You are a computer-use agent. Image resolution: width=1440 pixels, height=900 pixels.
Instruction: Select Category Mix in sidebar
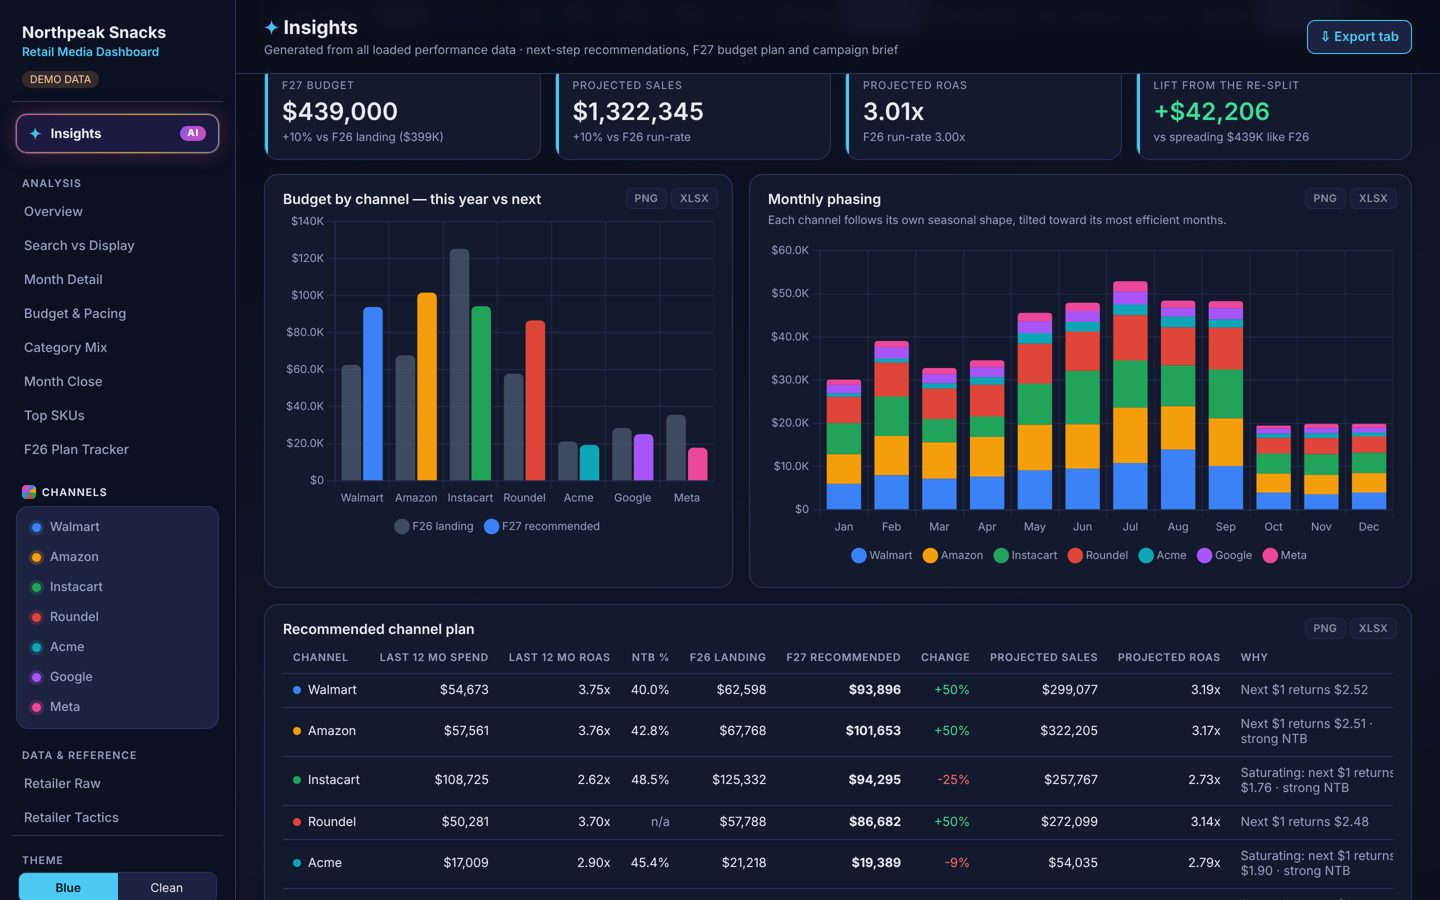pyautogui.click(x=117, y=348)
